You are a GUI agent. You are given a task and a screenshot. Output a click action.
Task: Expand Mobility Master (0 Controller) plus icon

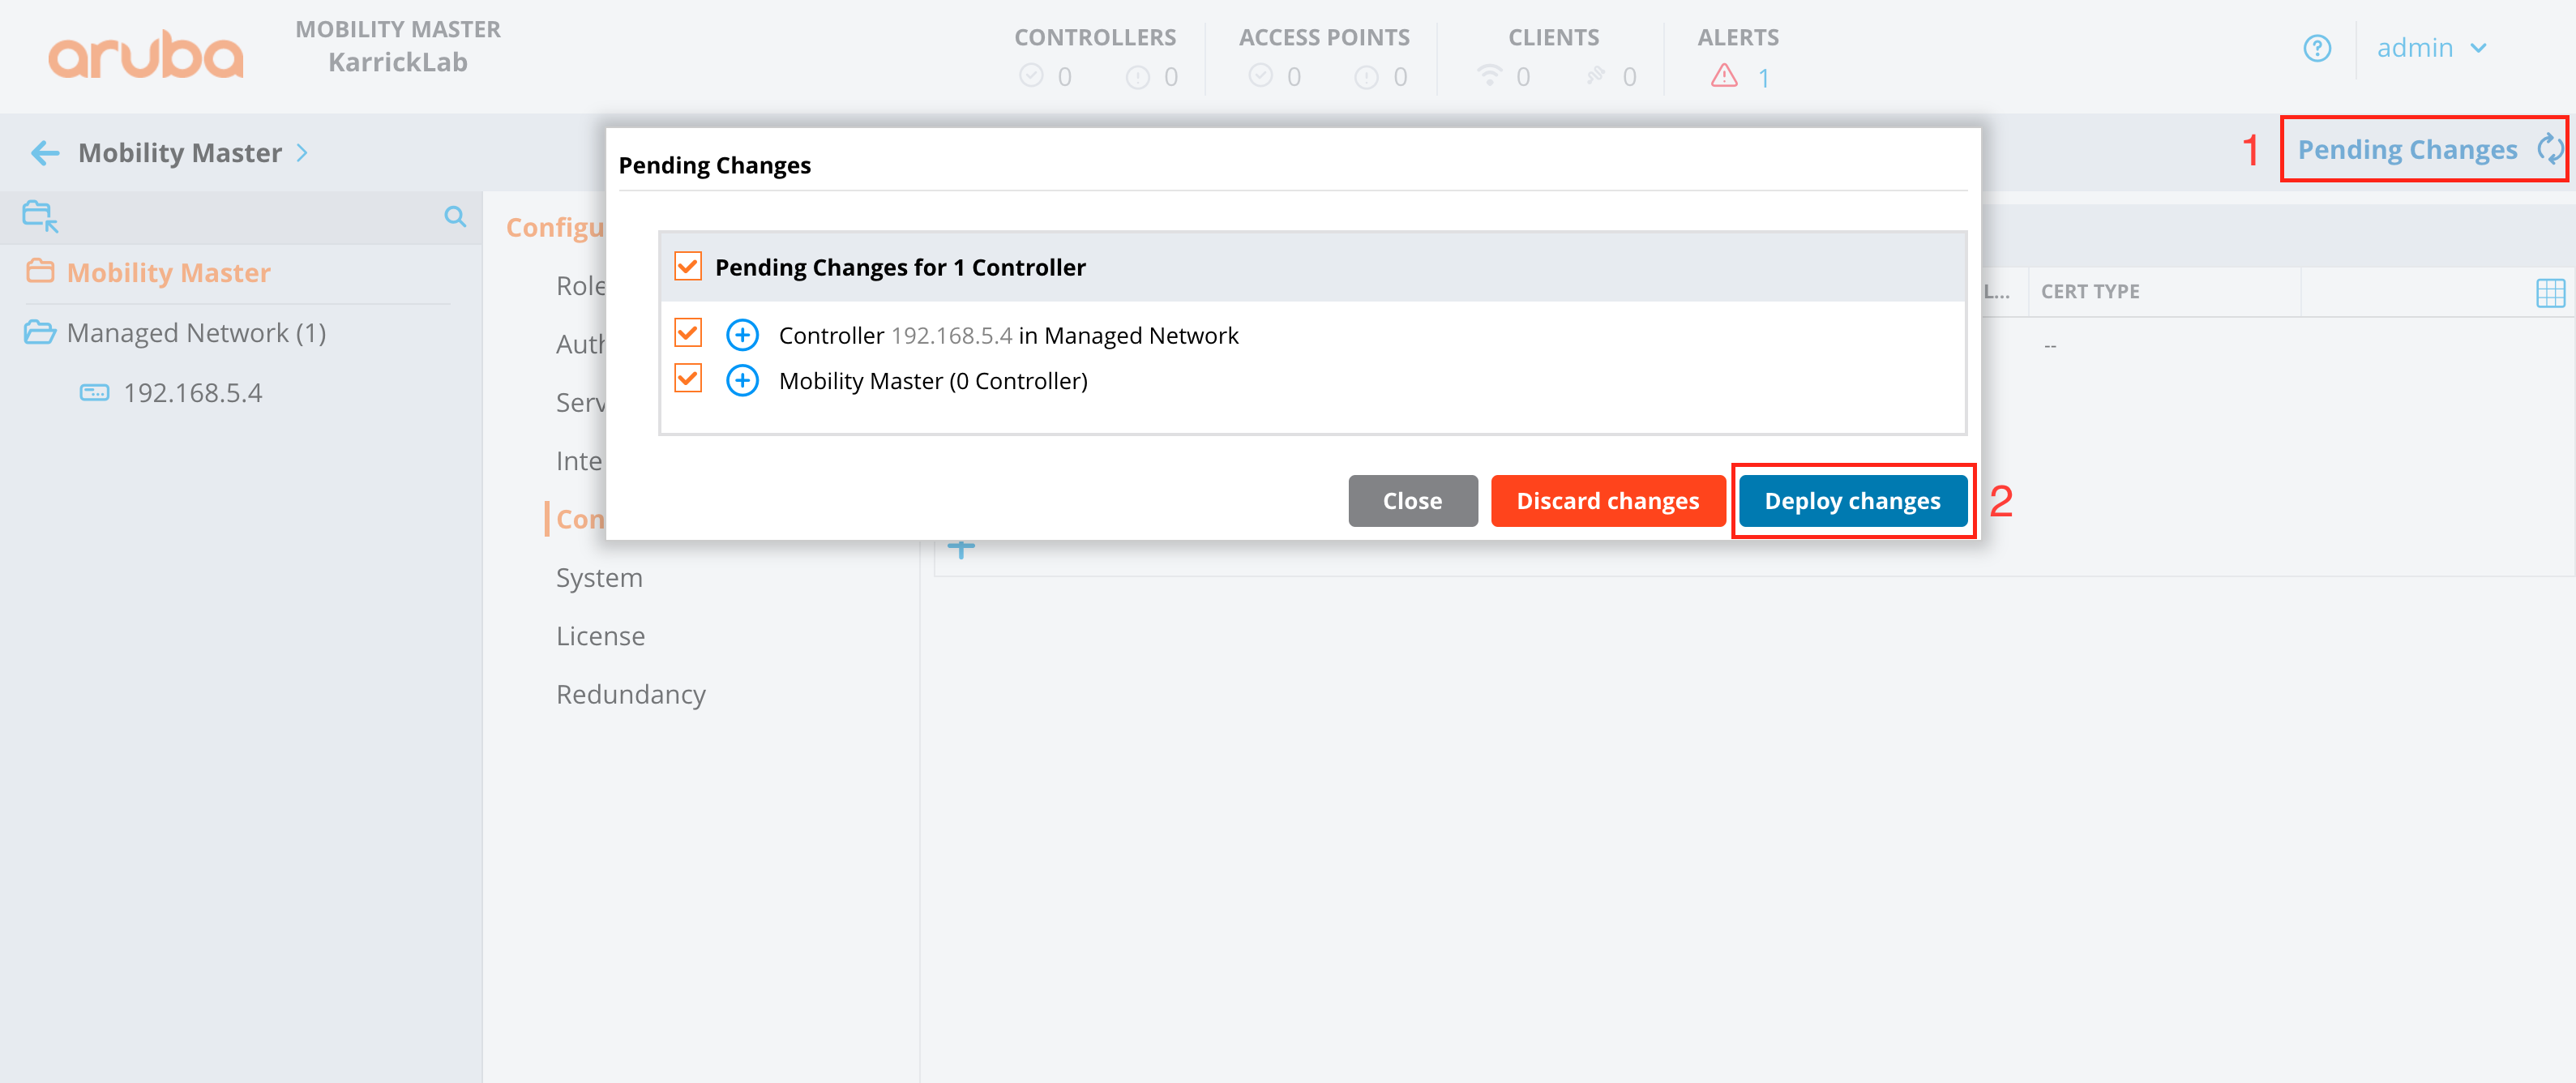742,381
